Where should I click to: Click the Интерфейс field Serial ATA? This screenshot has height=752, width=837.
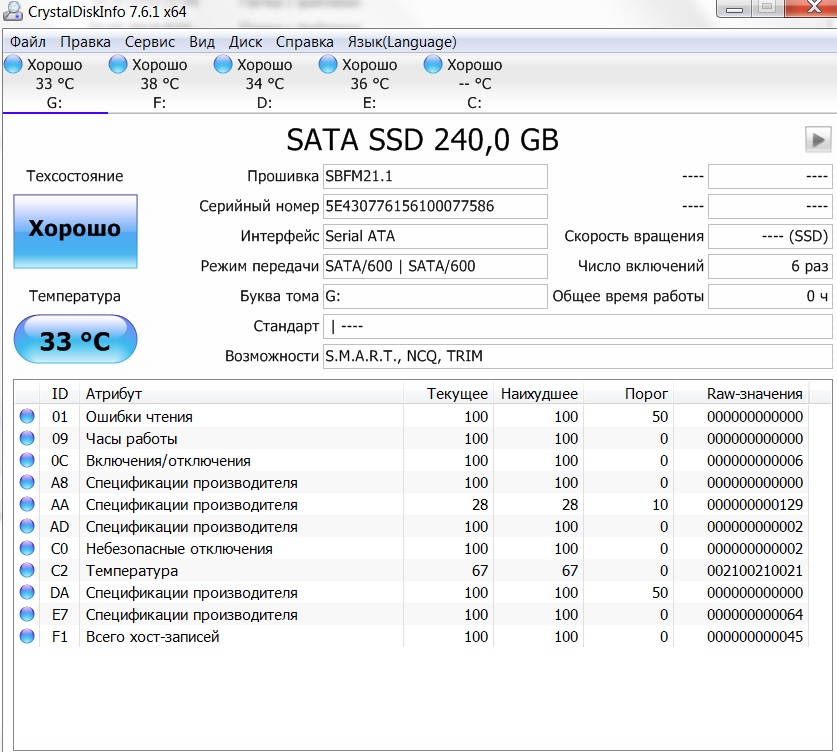coord(435,236)
